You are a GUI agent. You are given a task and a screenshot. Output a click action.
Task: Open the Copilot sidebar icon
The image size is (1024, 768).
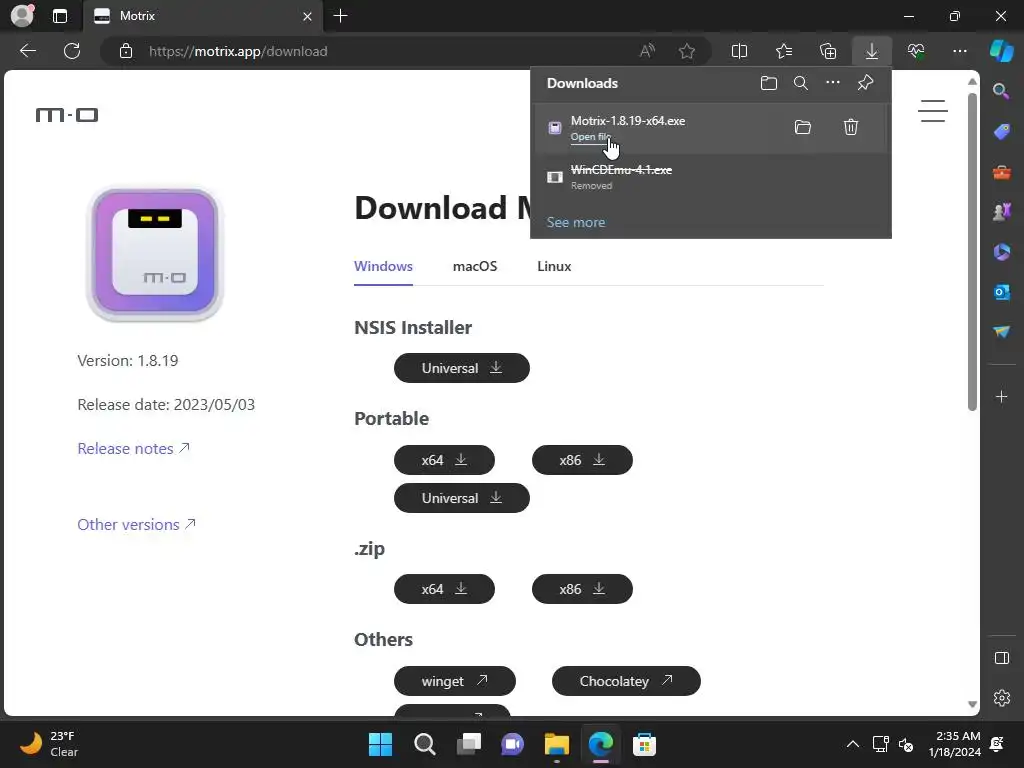click(x=1001, y=51)
